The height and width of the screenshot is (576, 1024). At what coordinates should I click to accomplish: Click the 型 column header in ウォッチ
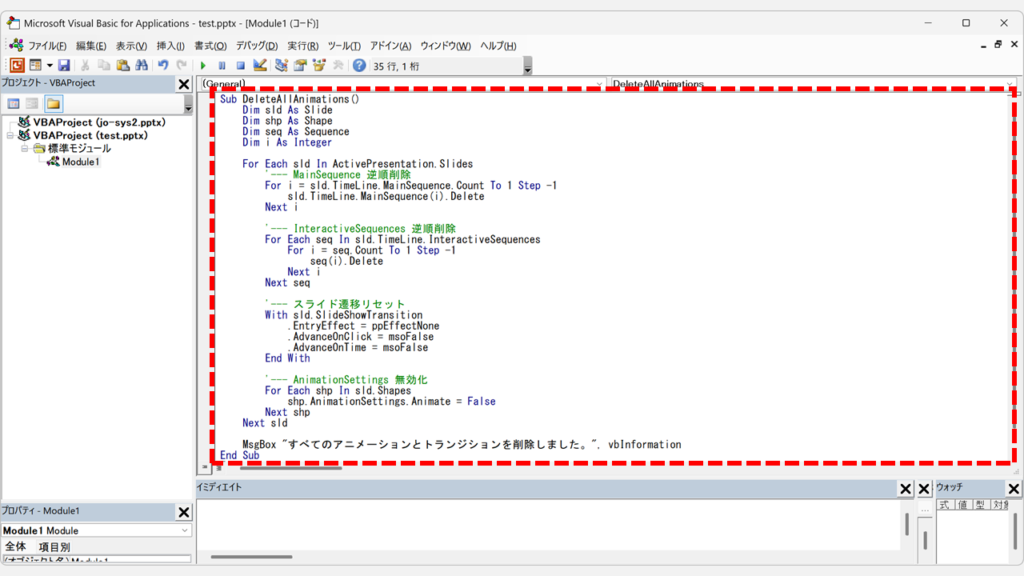981,505
